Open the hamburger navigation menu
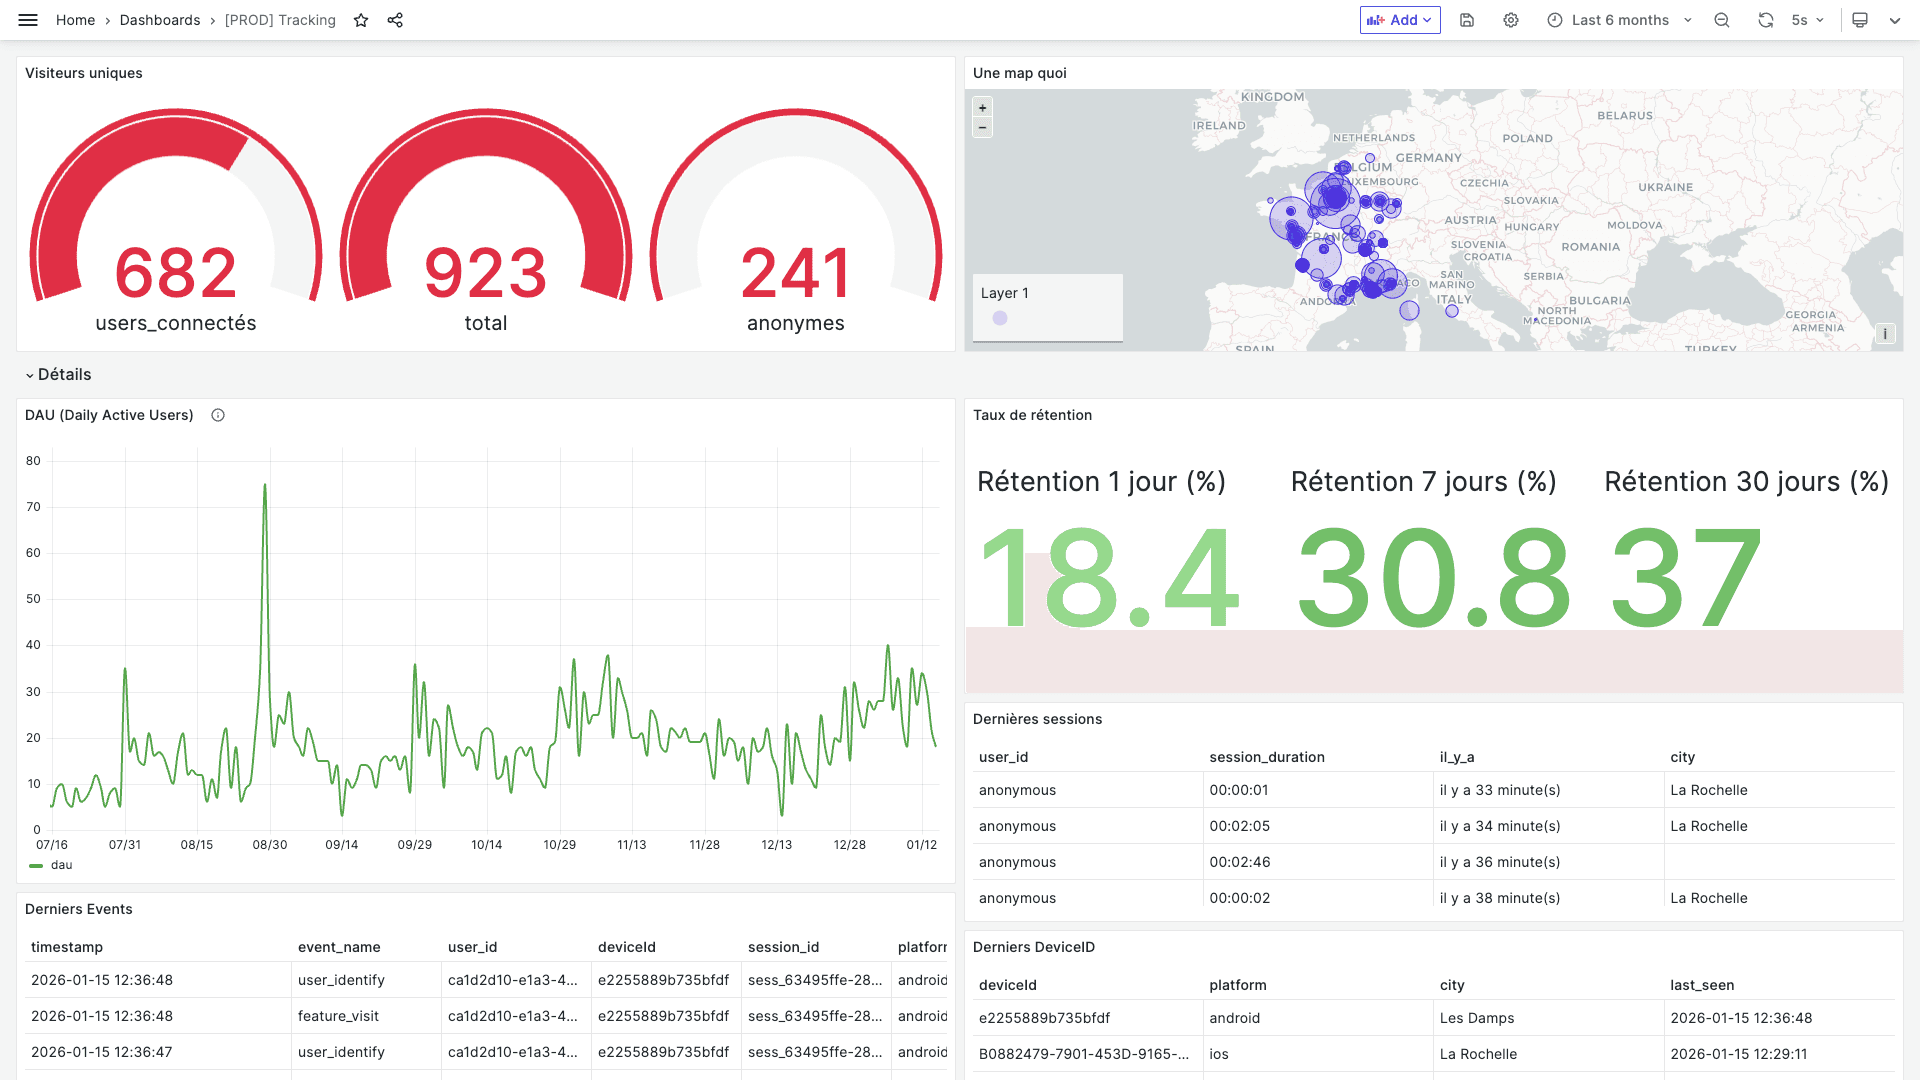 28,20
